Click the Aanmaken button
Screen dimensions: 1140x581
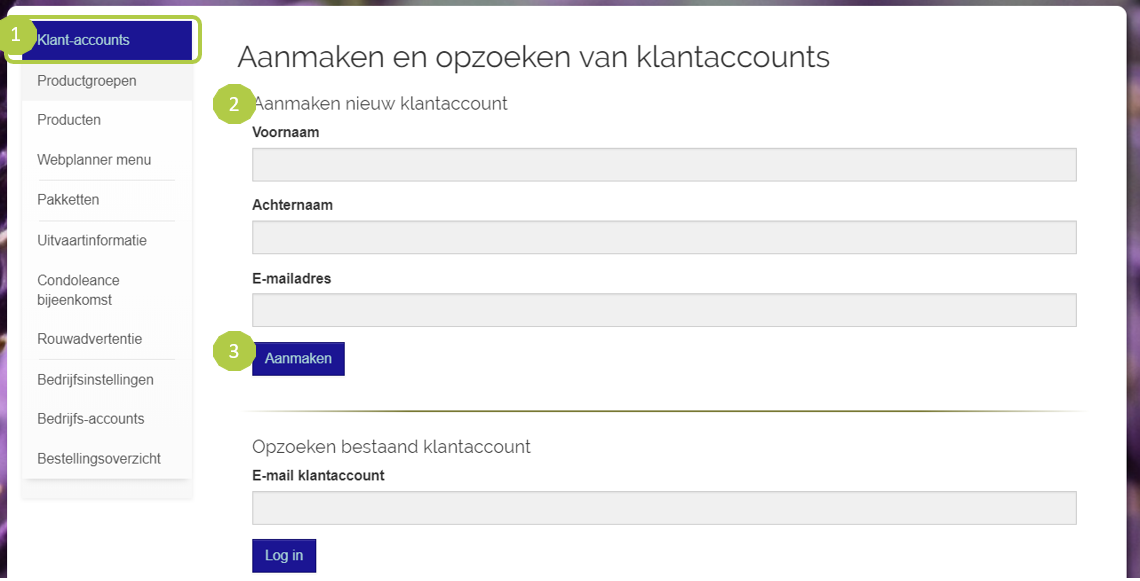tap(298, 359)
